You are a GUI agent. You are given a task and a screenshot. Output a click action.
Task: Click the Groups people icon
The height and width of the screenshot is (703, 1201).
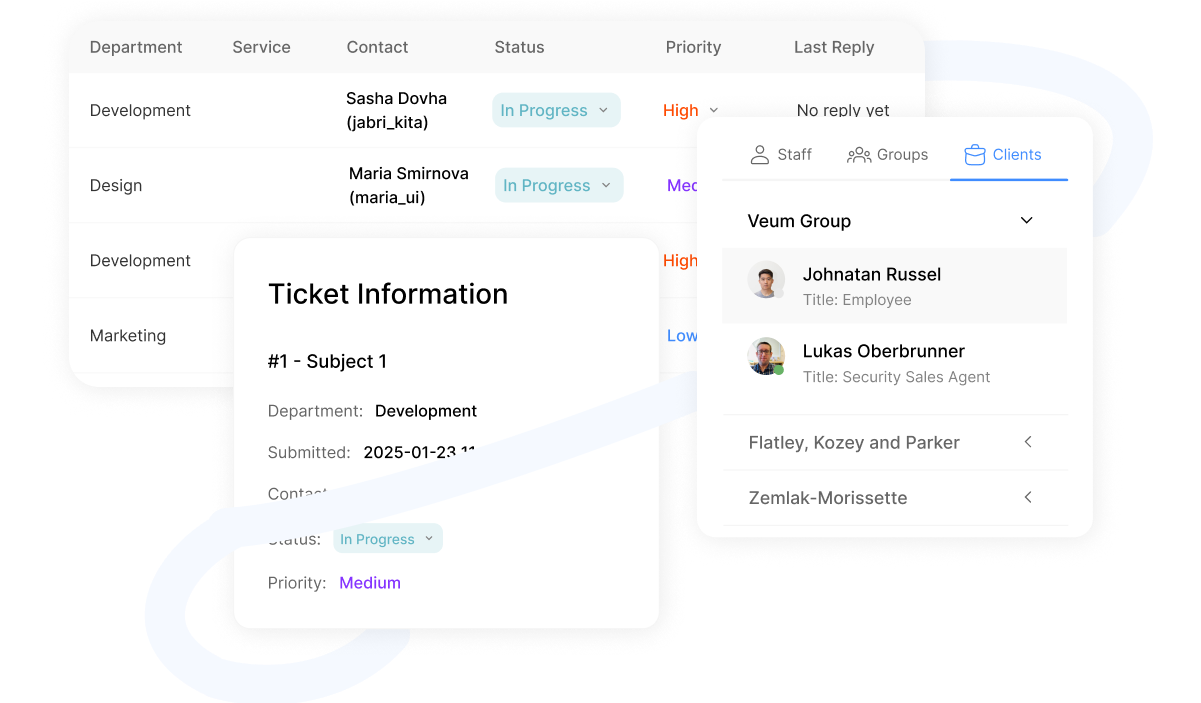(x=859, y=155)
